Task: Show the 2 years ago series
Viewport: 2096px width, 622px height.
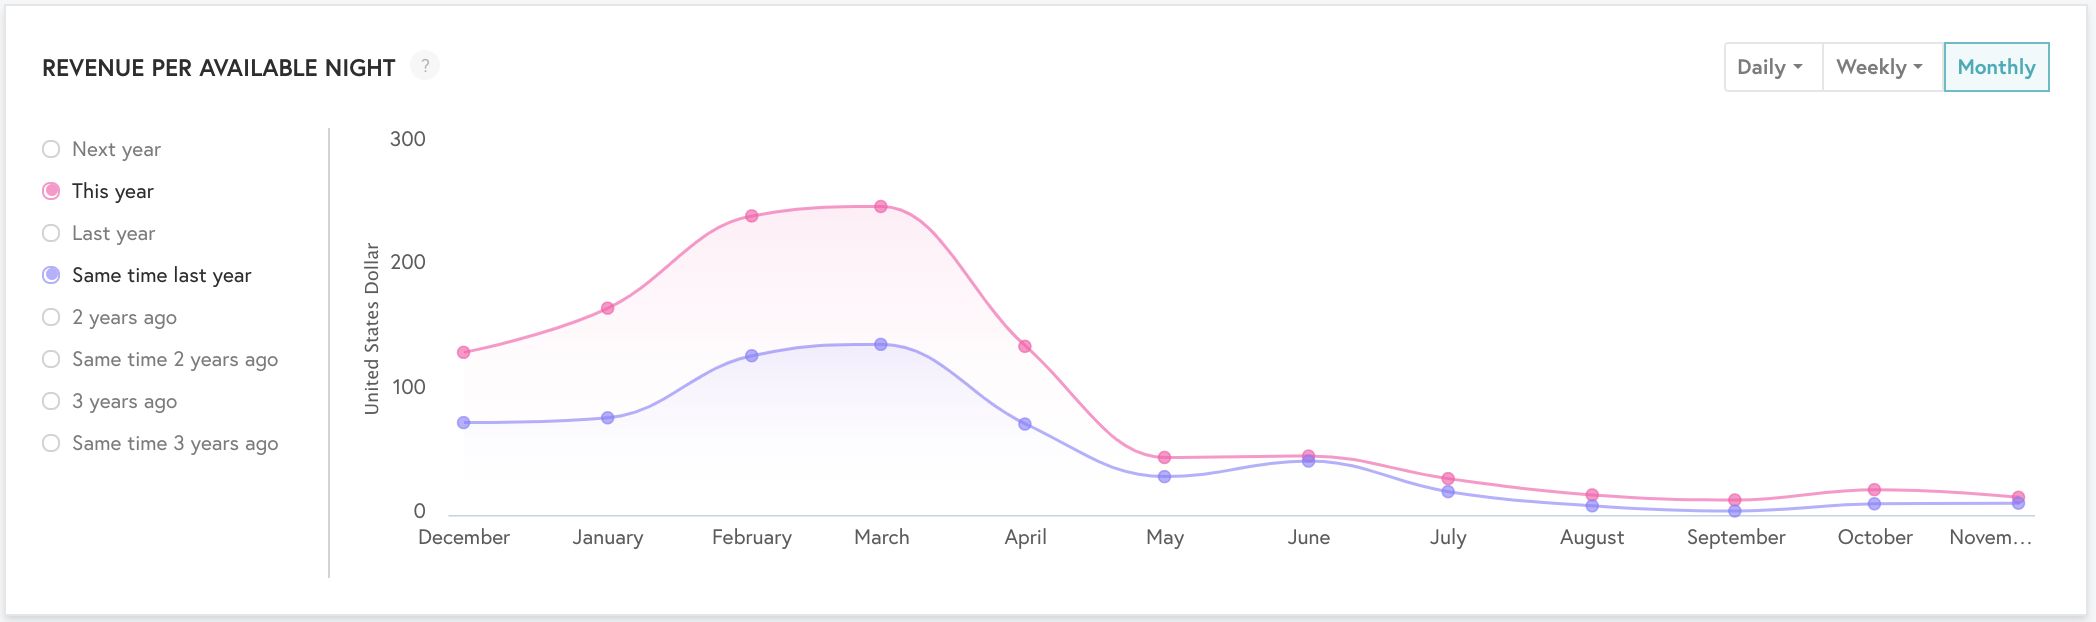Action: 51,317
